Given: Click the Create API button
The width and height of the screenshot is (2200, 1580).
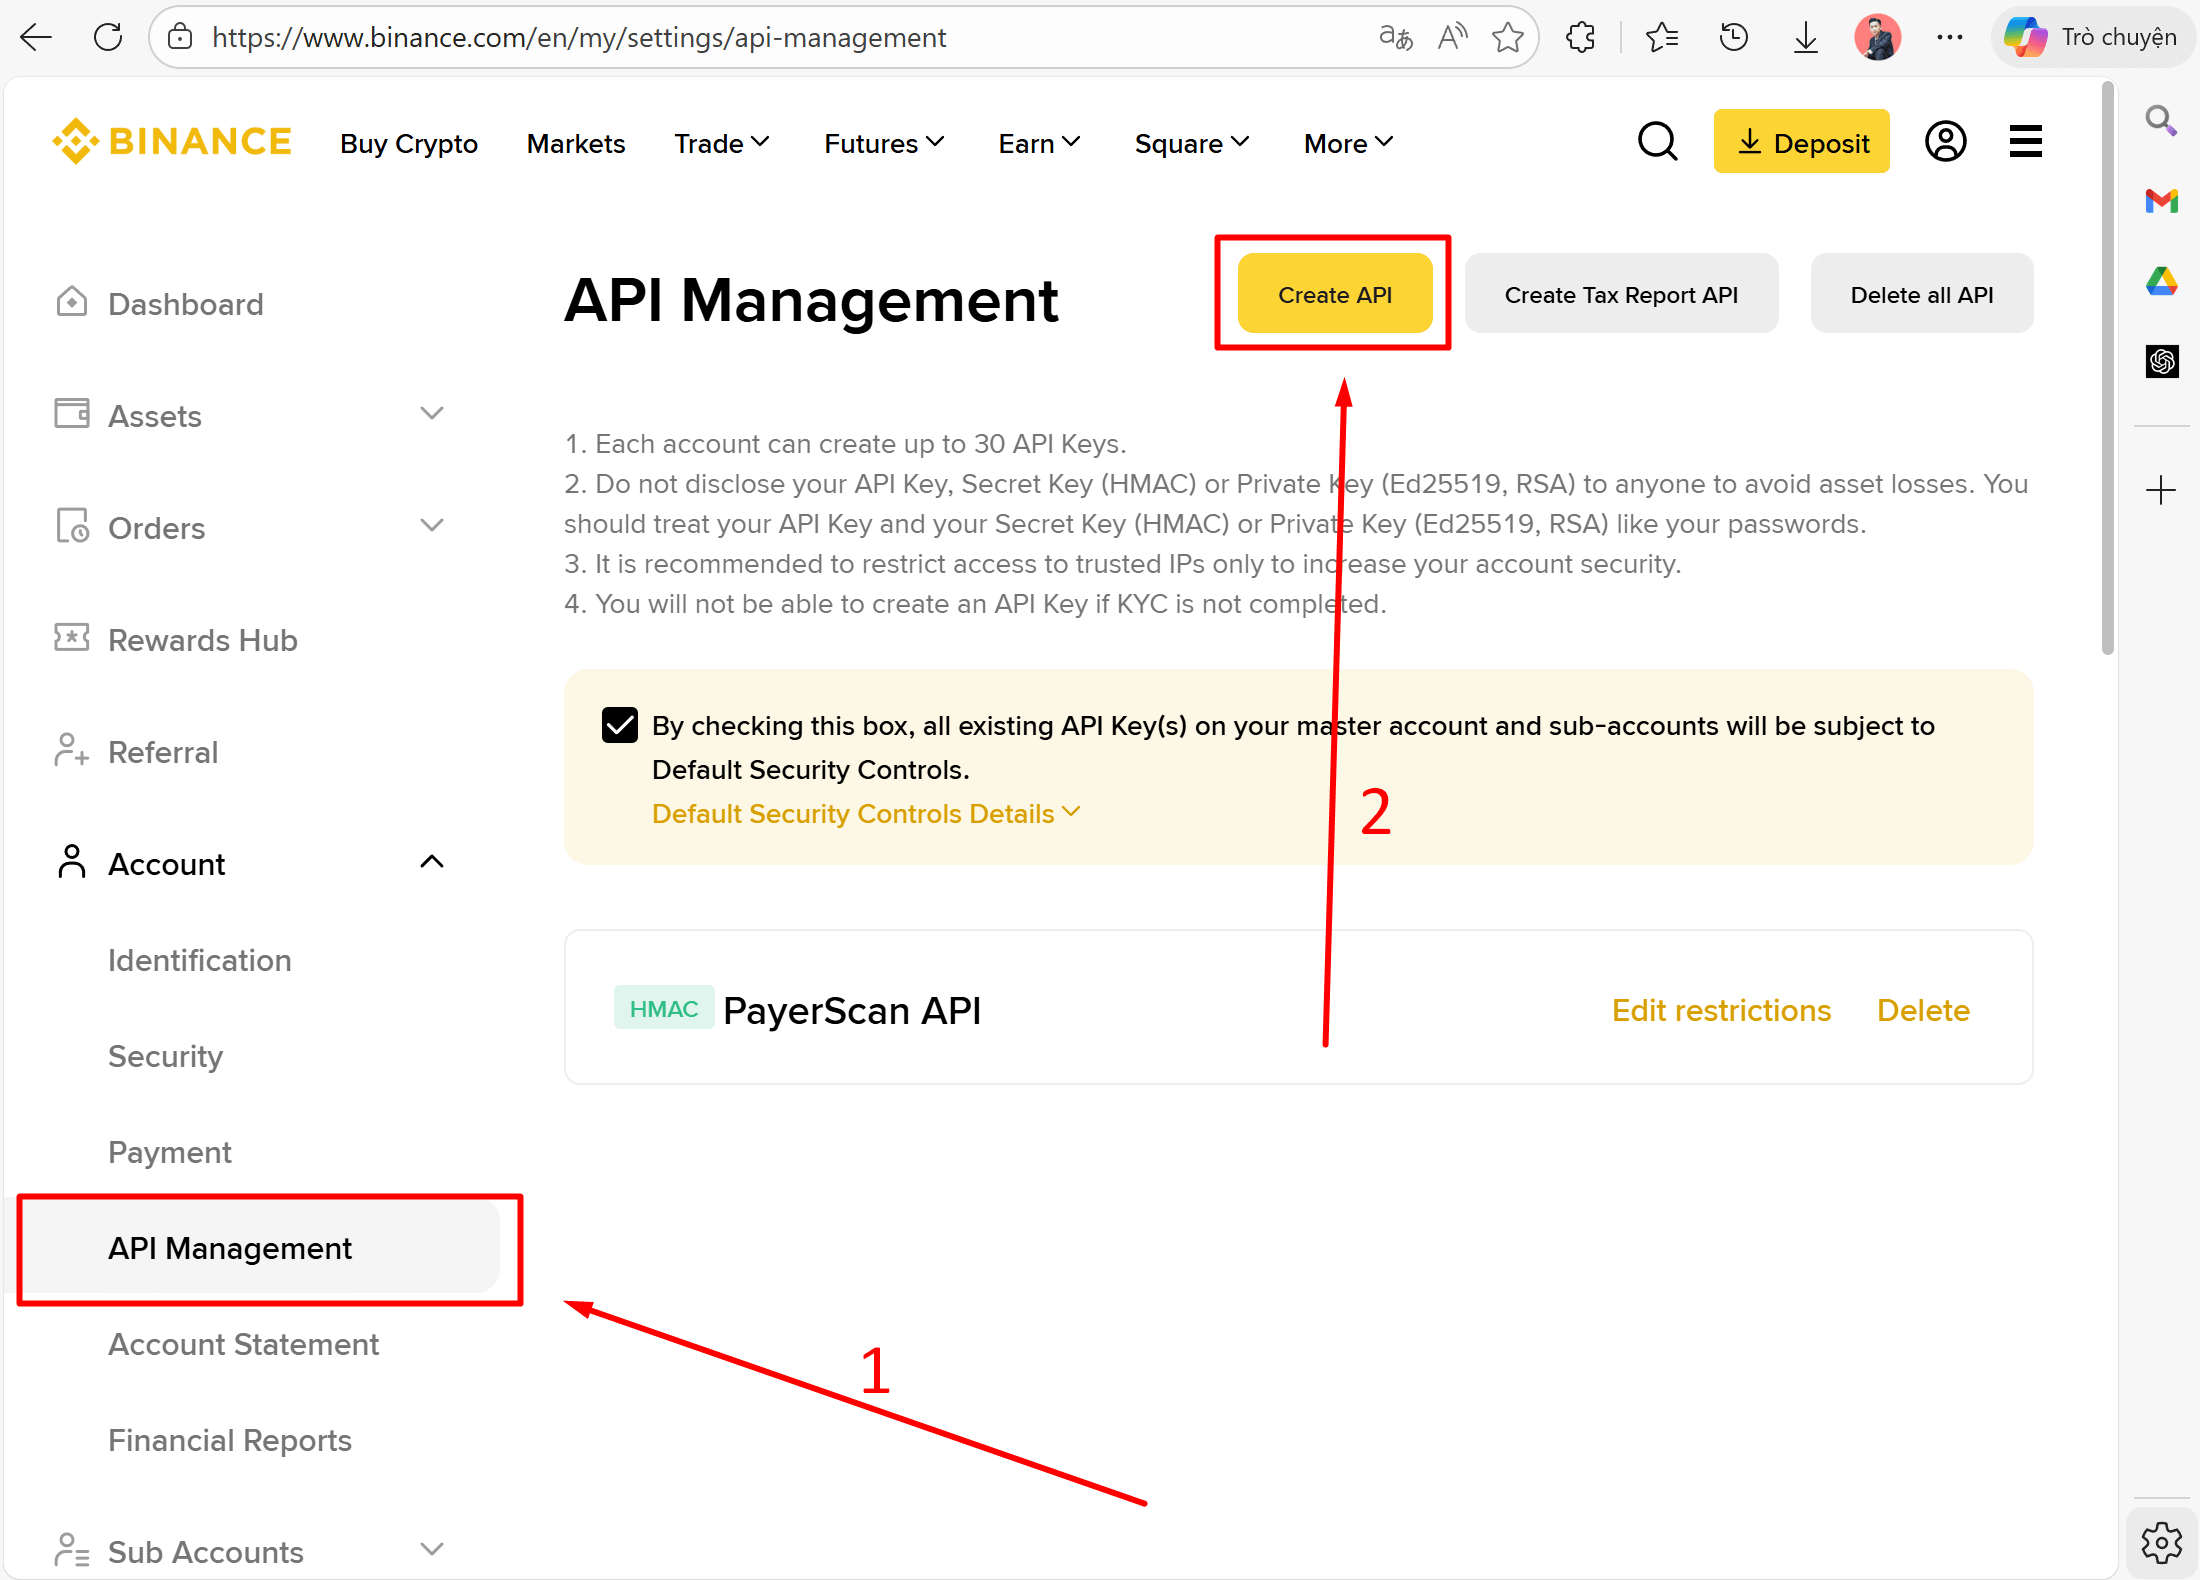Looking at the screenshot, I should coord(1334,294).
